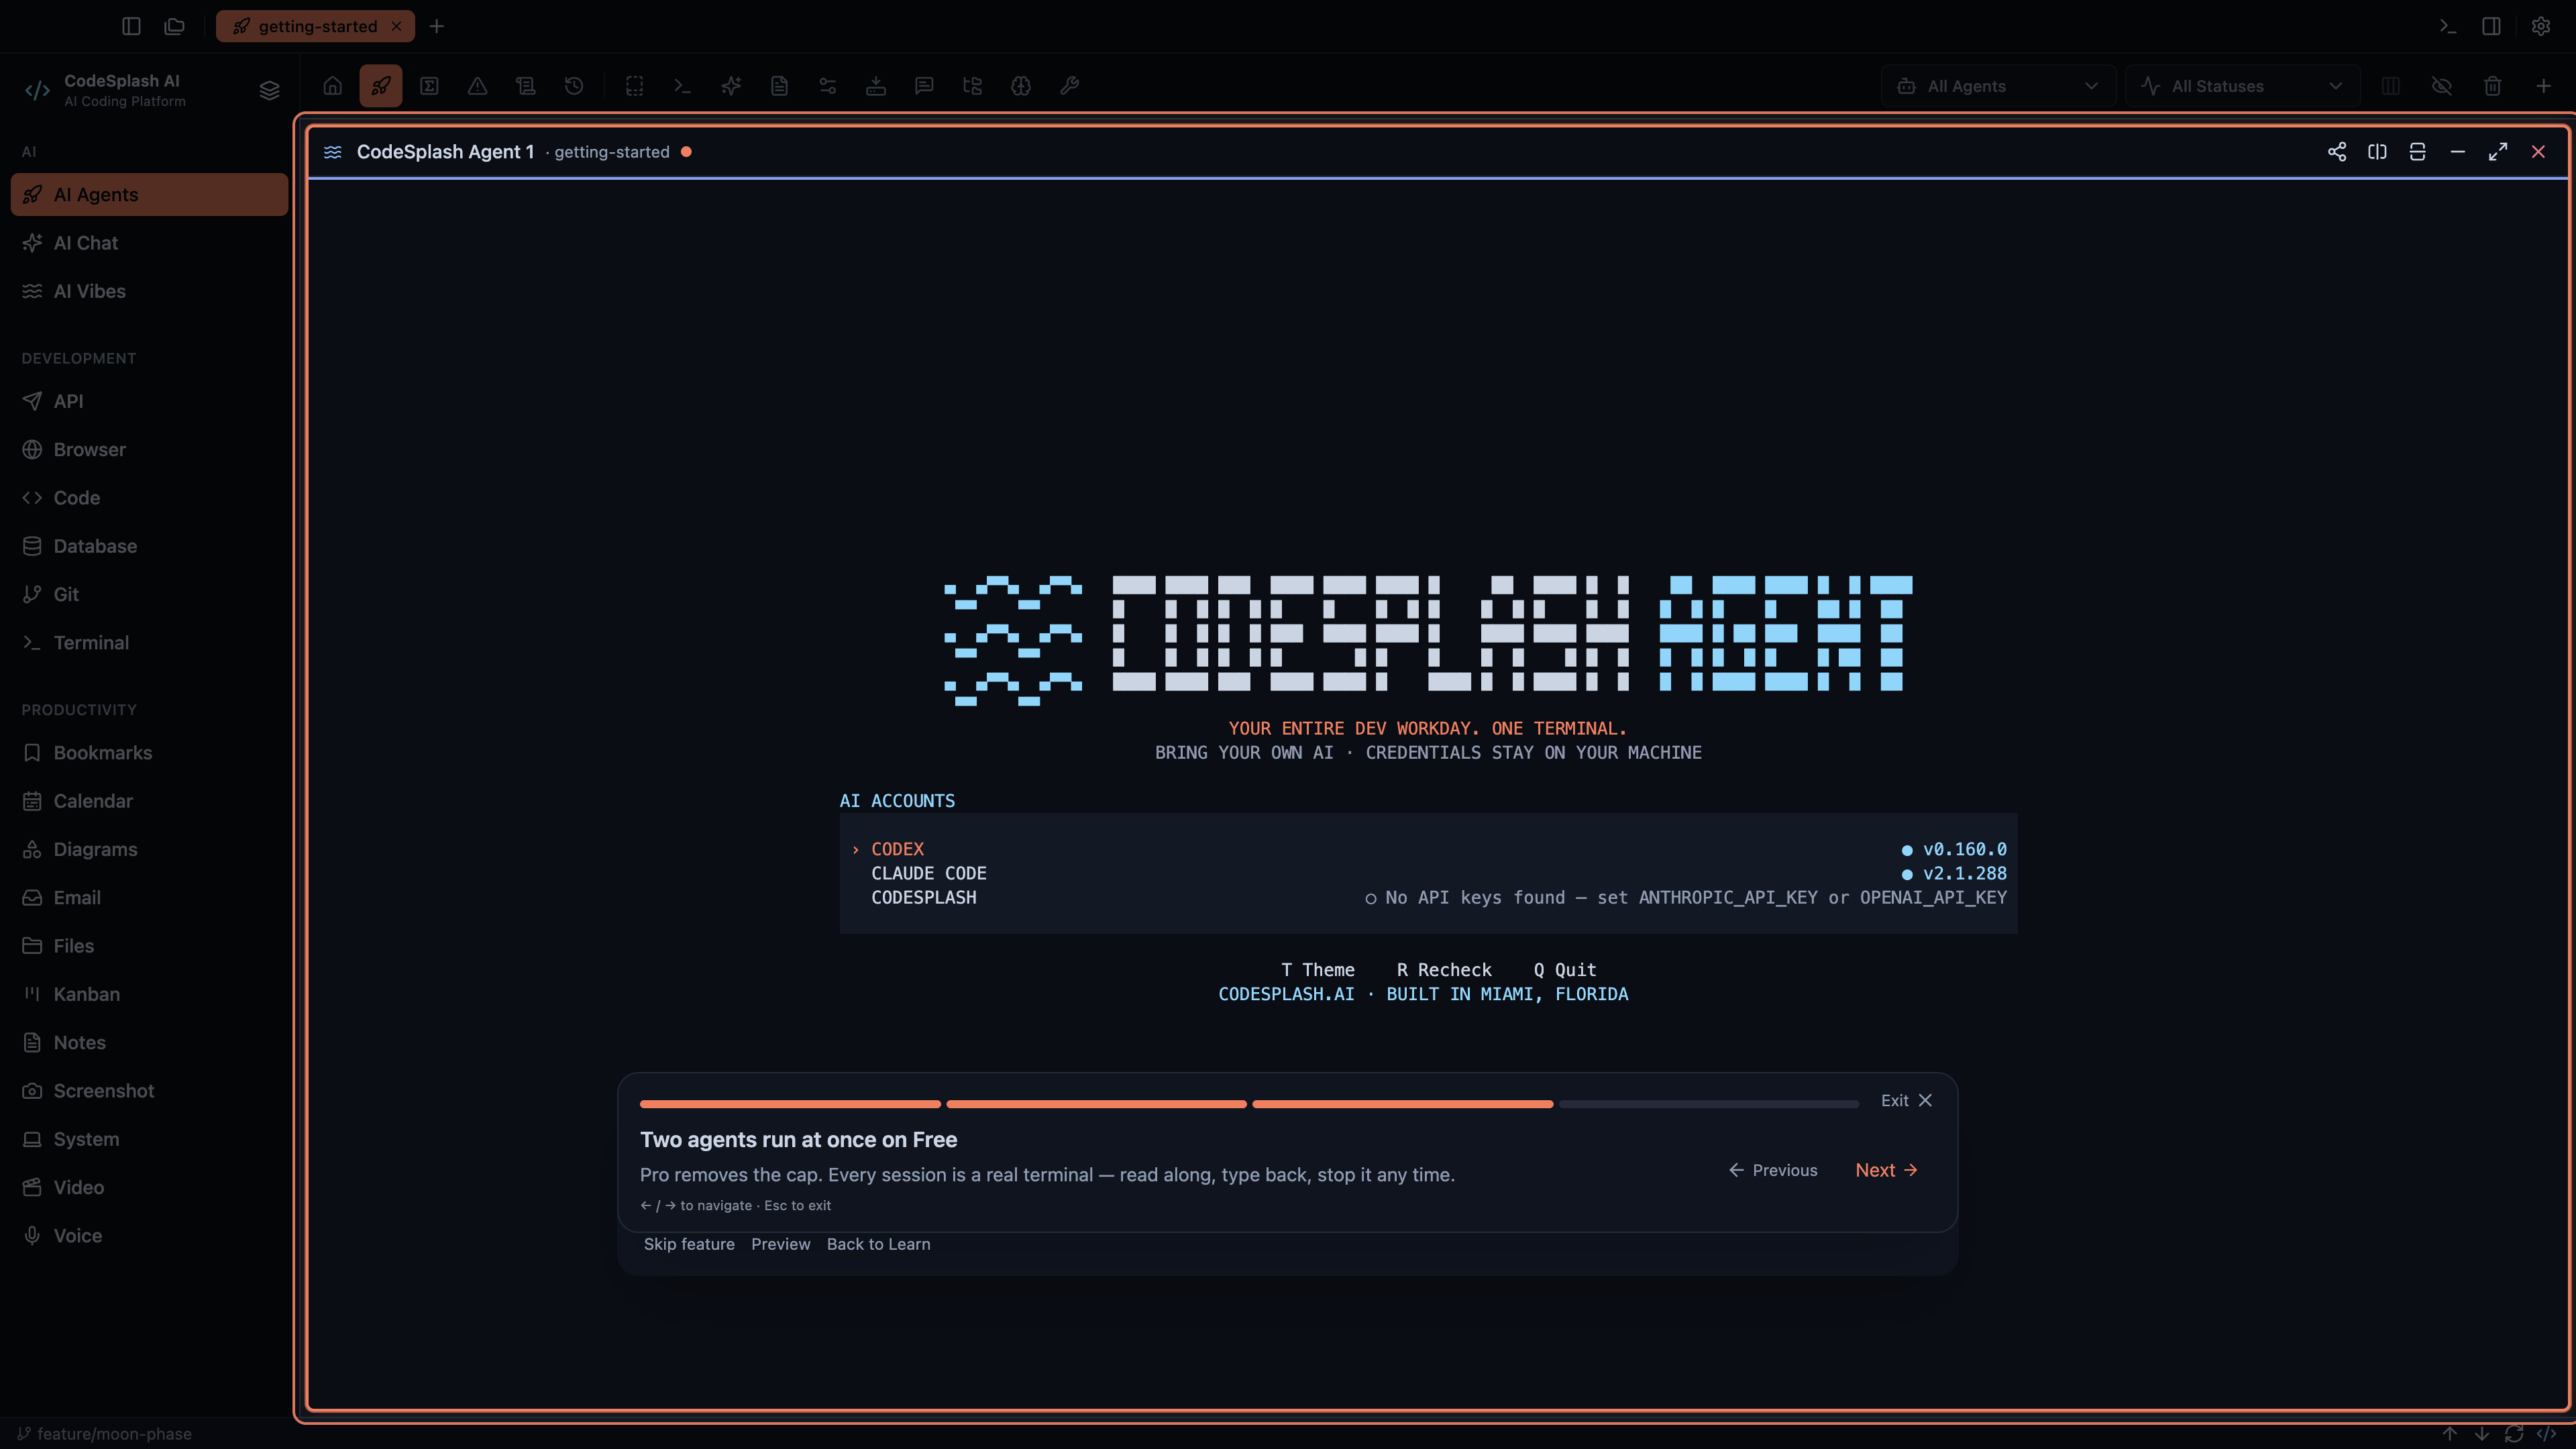Open AI Chat in the sidebar
This screenshot has width=2576, height=1449.
click(149, 243)
